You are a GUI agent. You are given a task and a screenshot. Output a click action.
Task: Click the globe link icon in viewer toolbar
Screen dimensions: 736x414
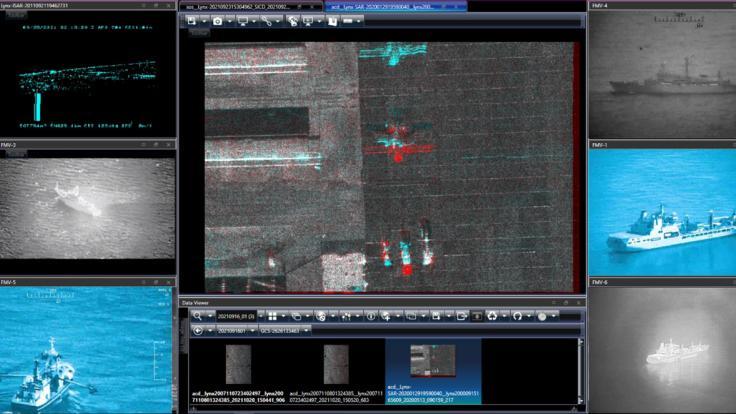coord(292,21)
